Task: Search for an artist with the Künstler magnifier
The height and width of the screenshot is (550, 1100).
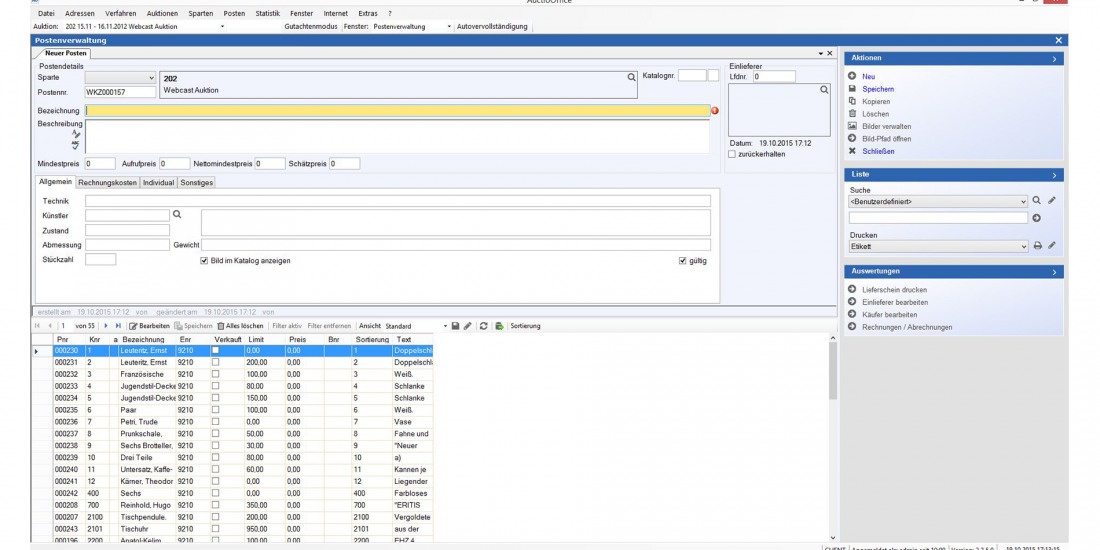Action: [x=177, y=214]
